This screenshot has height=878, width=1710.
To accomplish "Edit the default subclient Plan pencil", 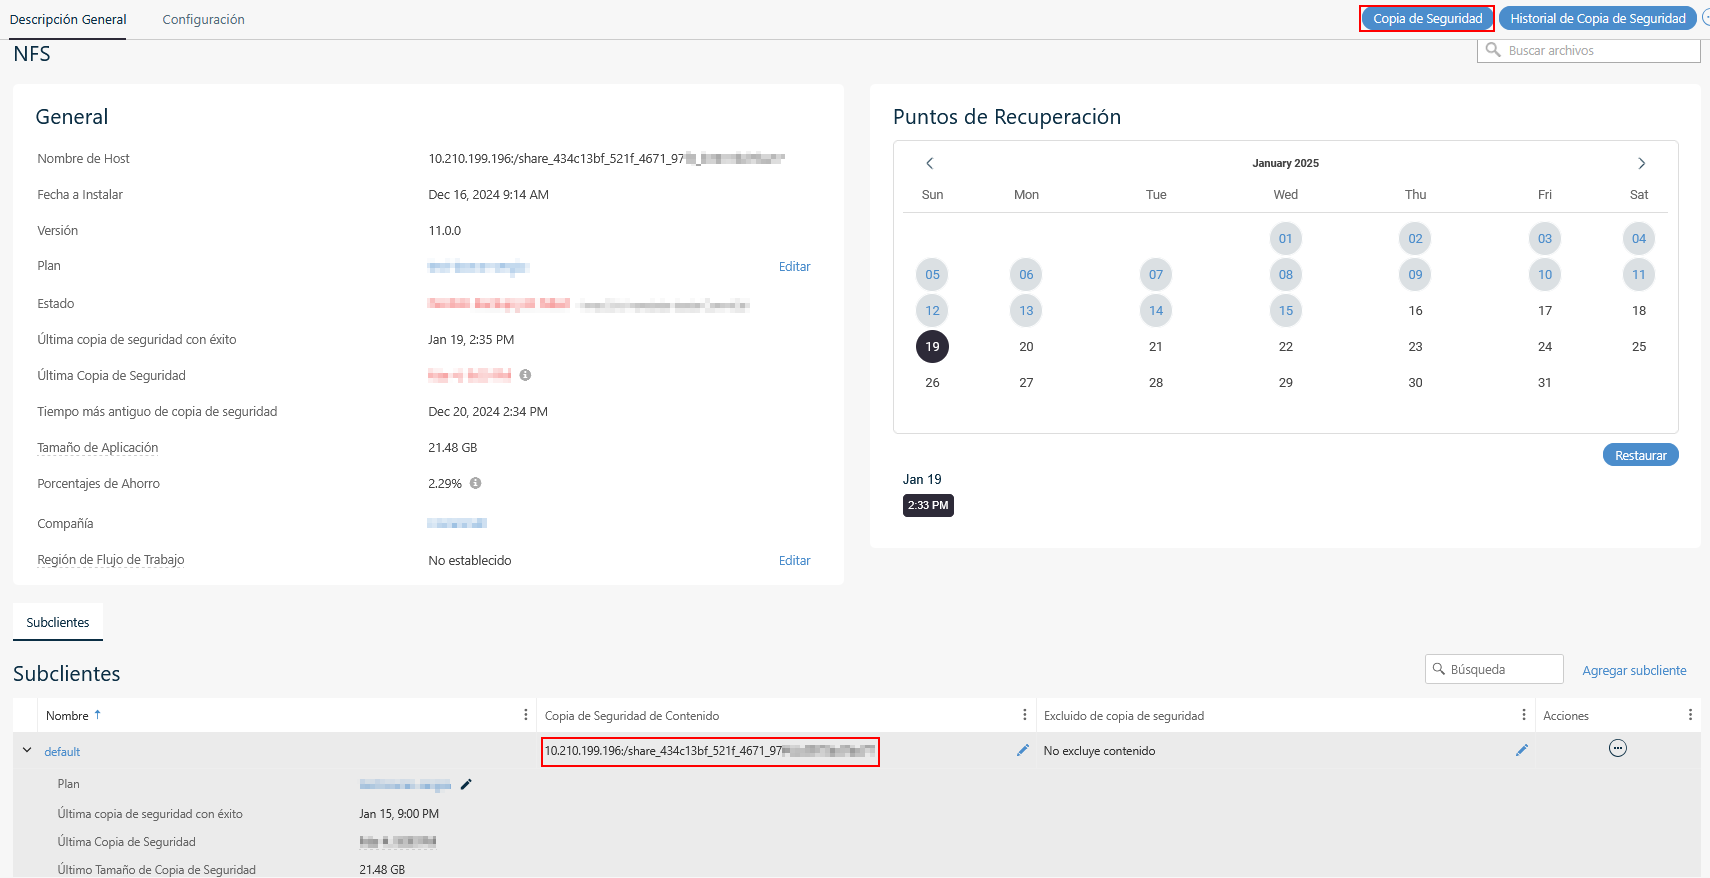I will (466, 784).
